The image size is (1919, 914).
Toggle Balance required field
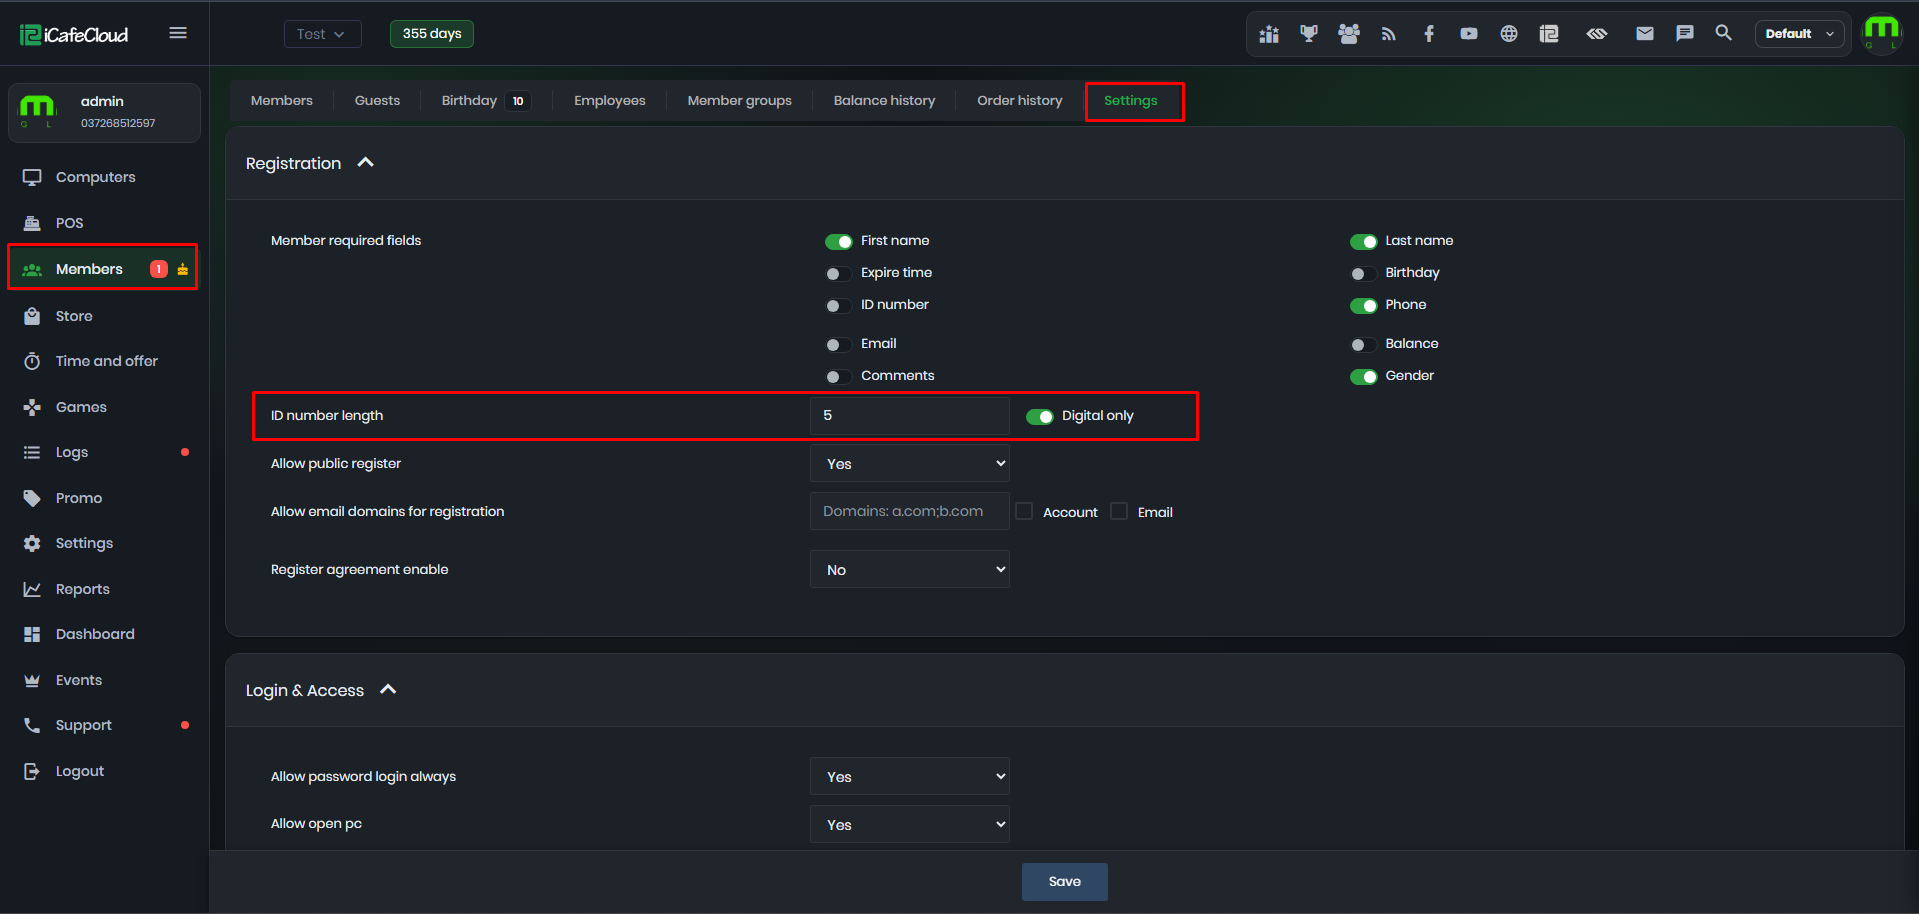(x=1364, y=344)
